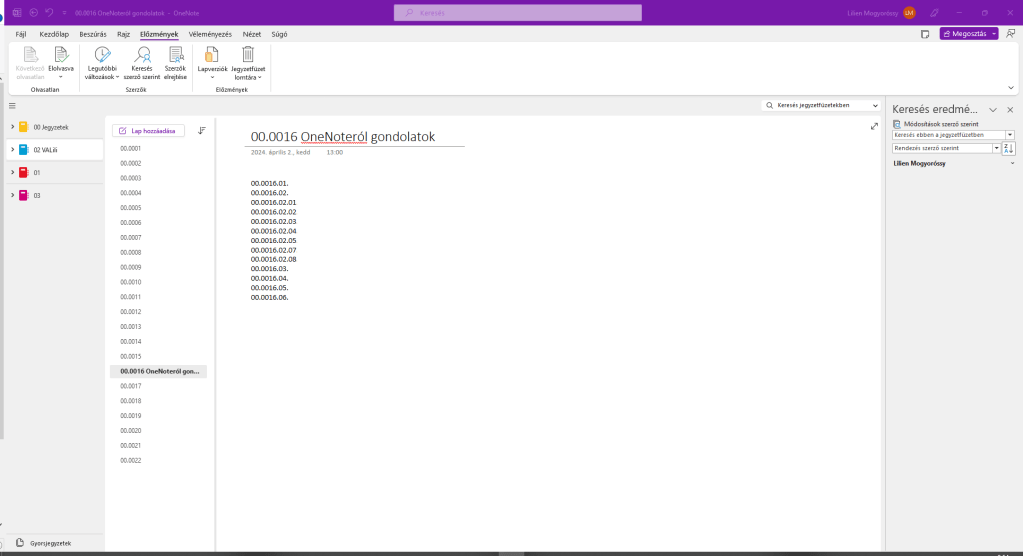Toggle the Z-A sort order button
The width and height of the screenshot is (1023, 556).
[1009, 148]
